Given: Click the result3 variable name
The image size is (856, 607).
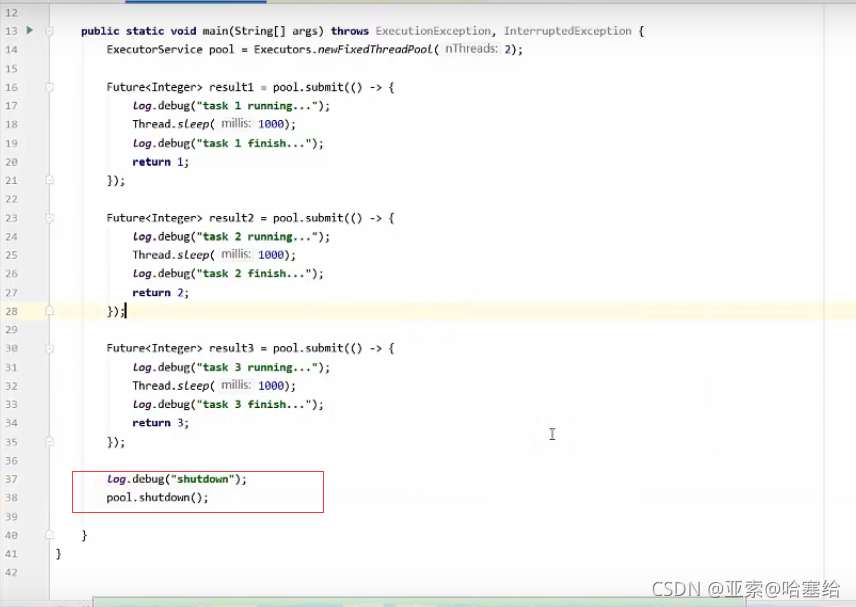Looking at the screenshot, I should tap(231, 348).
